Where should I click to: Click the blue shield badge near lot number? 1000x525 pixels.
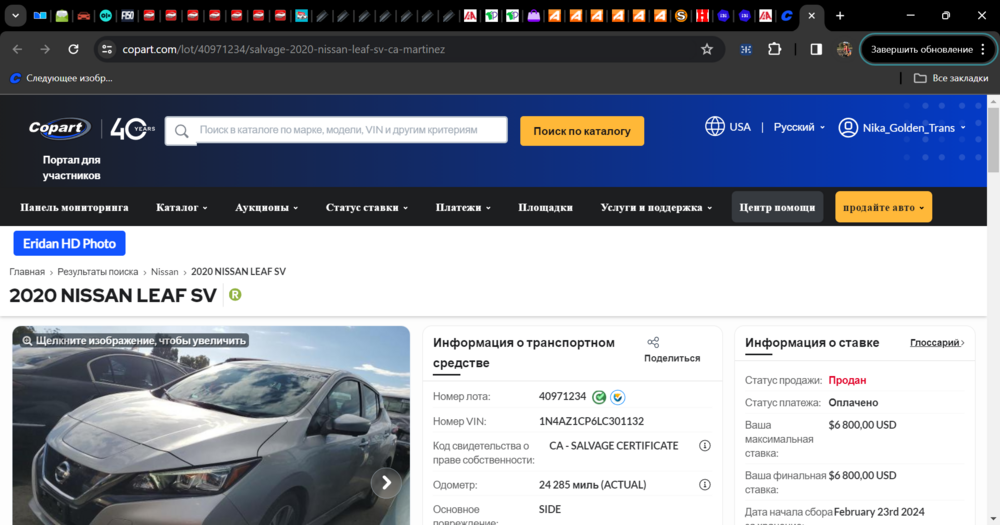(617, 397)
